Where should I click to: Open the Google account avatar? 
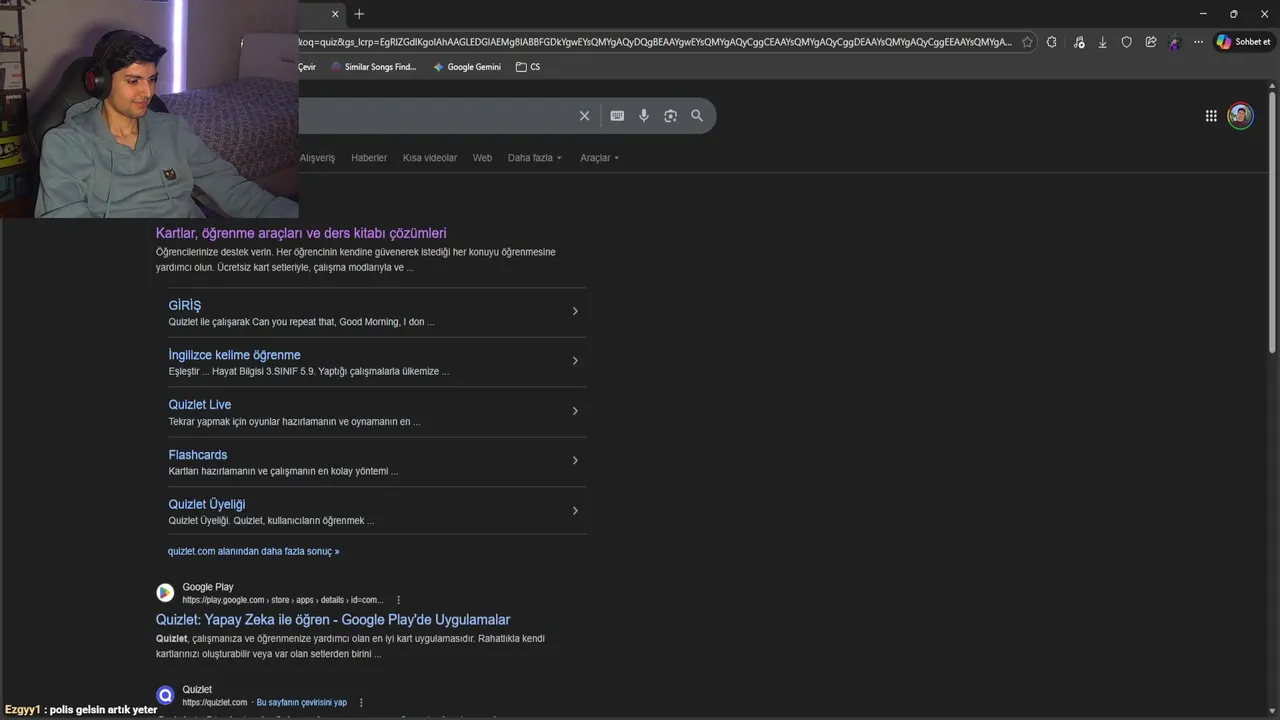pos(1240,116)
